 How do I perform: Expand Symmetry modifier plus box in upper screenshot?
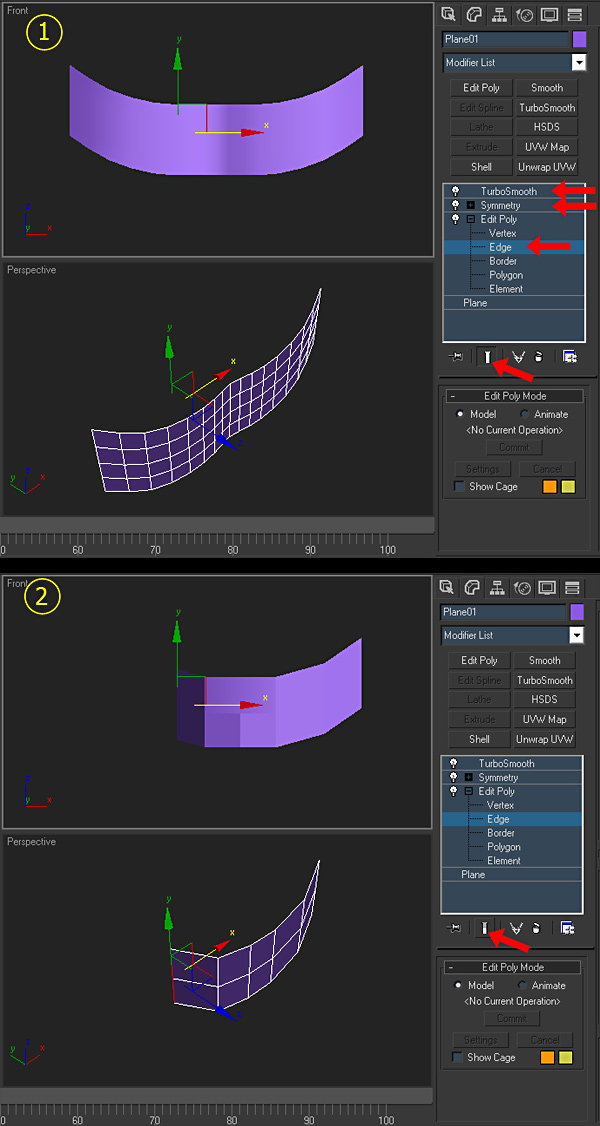(x=471, y=205)
